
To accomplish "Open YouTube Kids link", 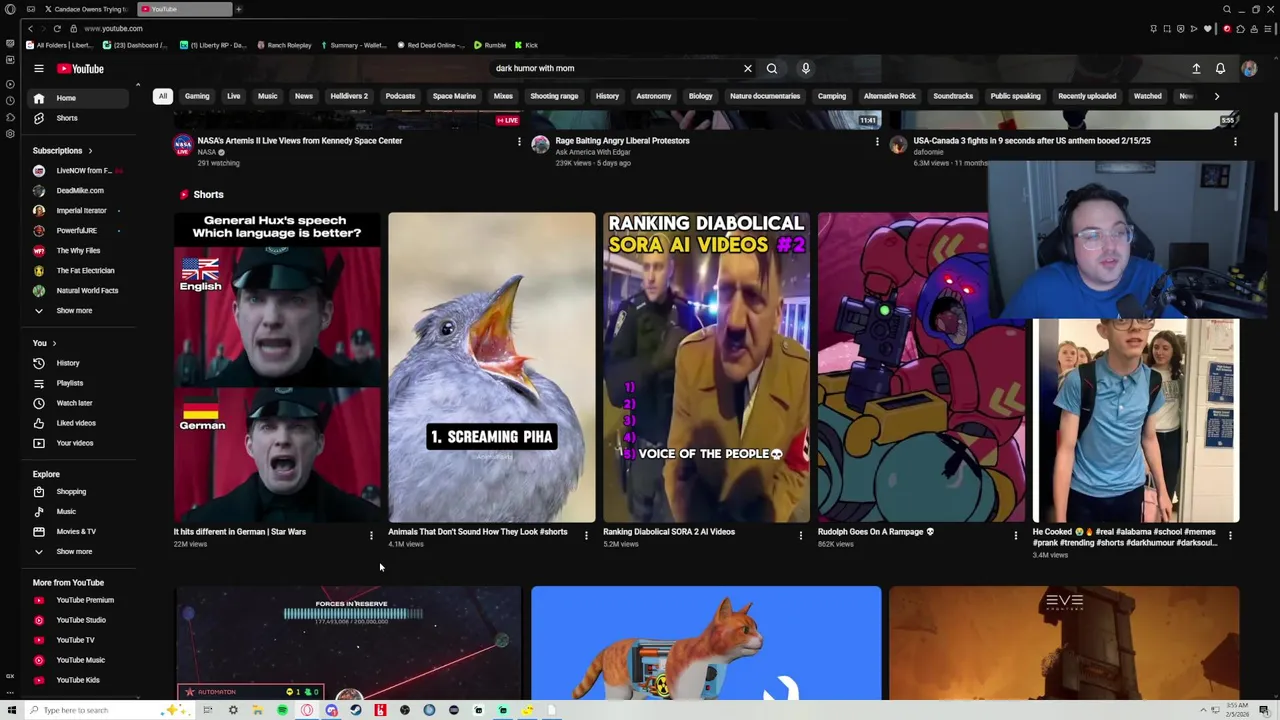I will click(x=78, y=680).
